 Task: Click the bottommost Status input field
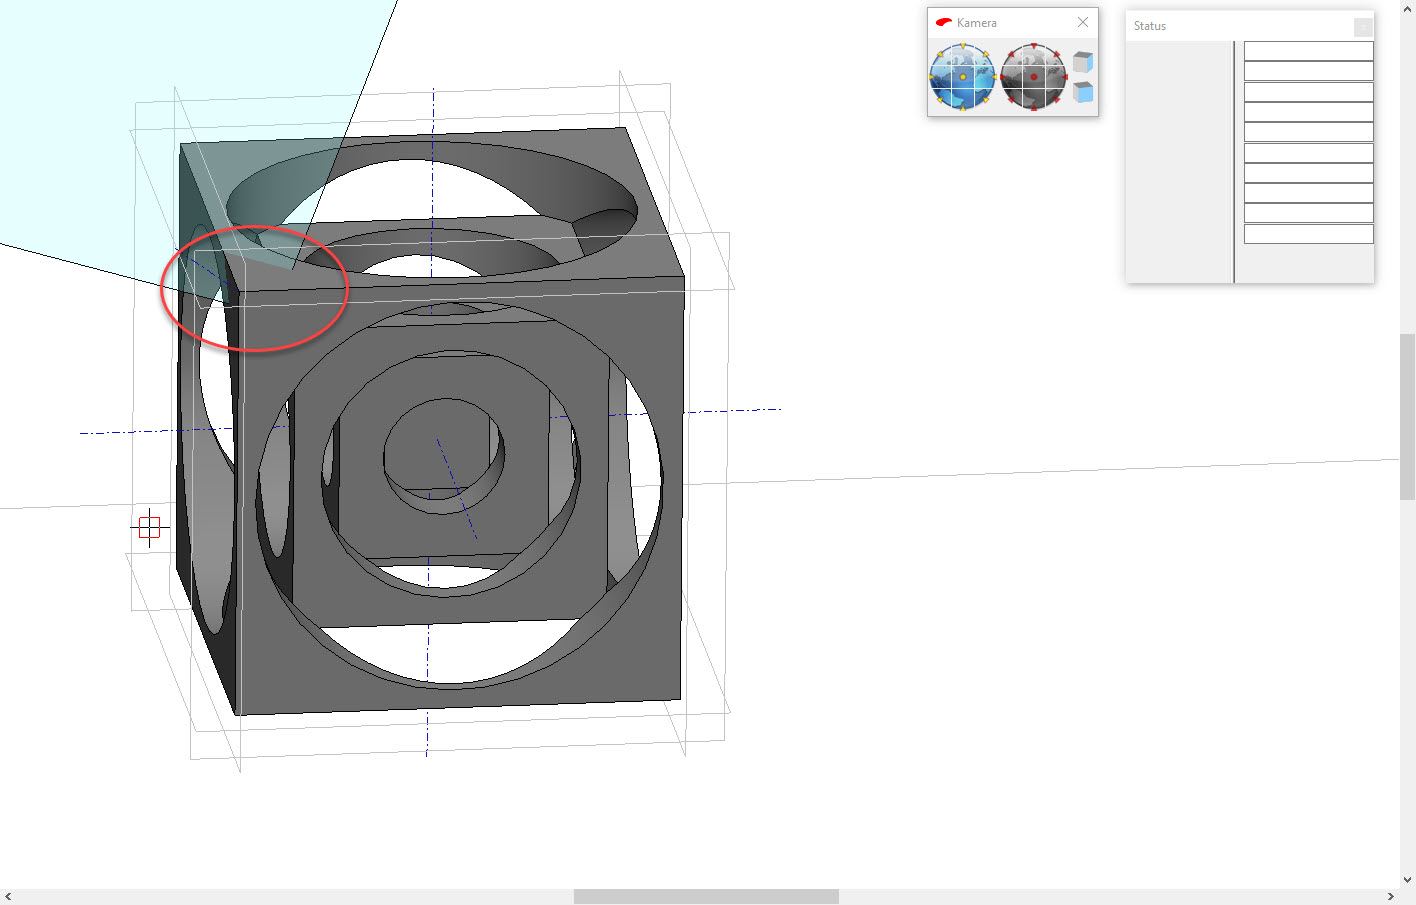pyautogui.click(x=1309, y=234)
